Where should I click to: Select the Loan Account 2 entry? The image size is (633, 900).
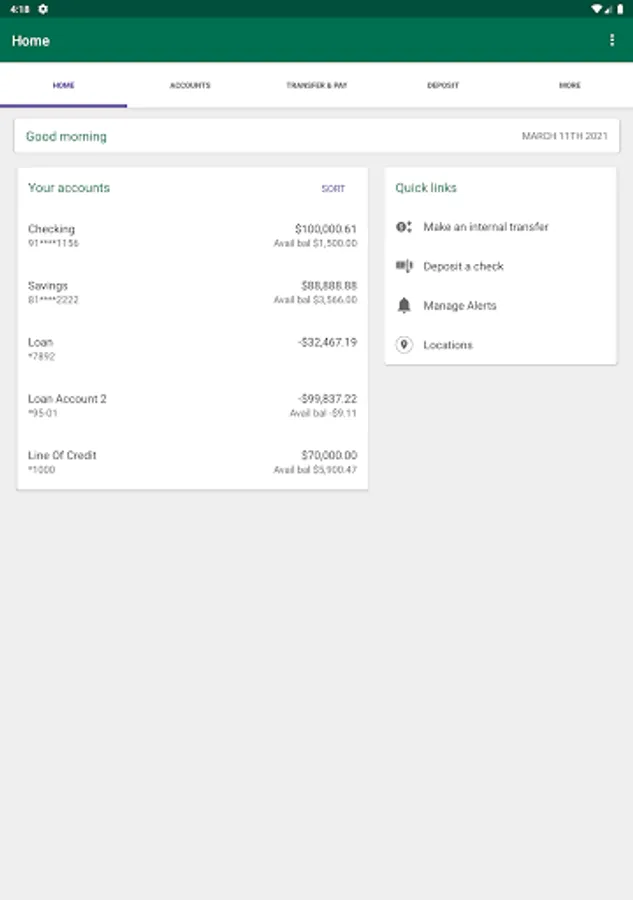[x=192, y=405]
